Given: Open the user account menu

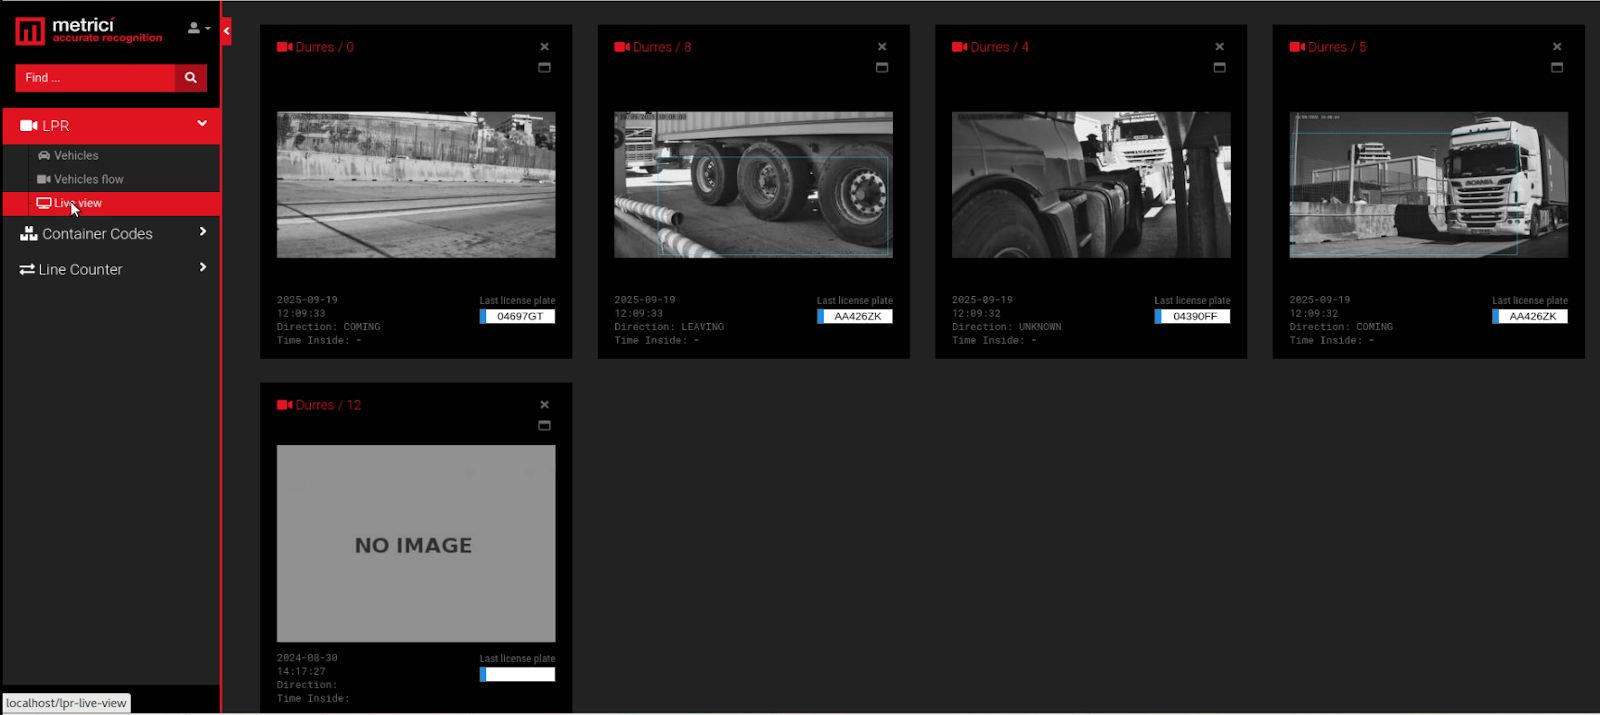Looking at the screenshot, I should pos(198,28).
